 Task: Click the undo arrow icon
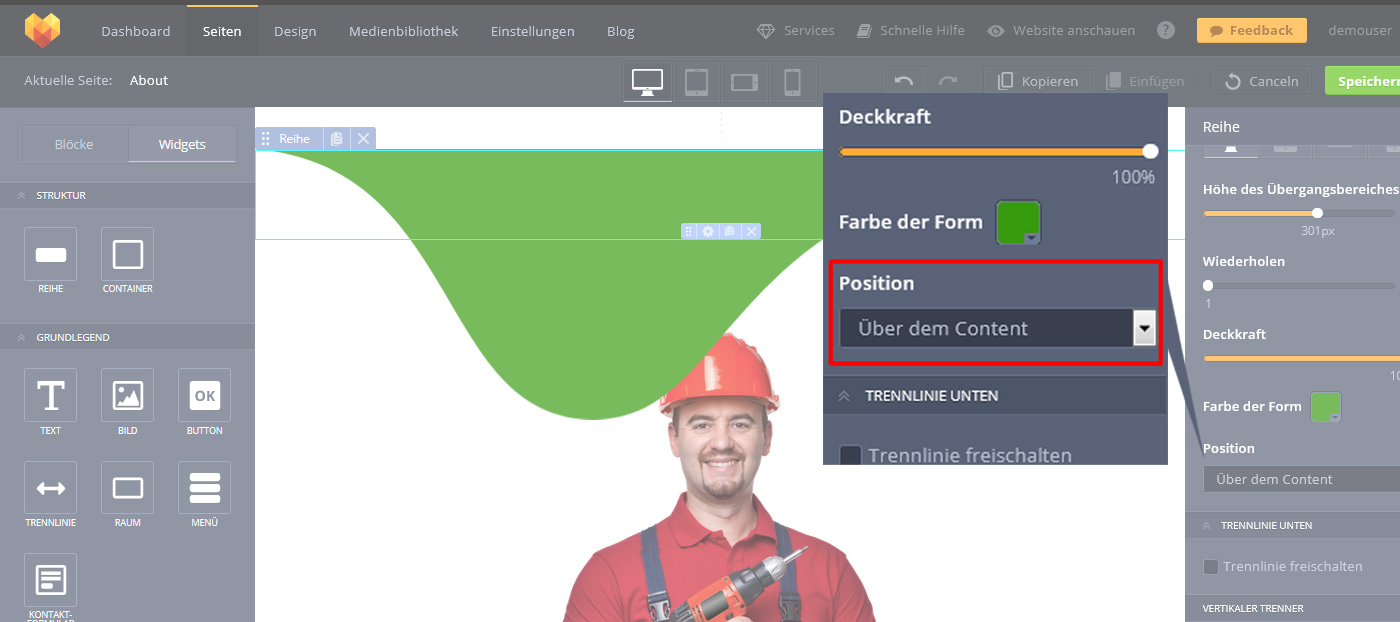click(x=904, y=81)
